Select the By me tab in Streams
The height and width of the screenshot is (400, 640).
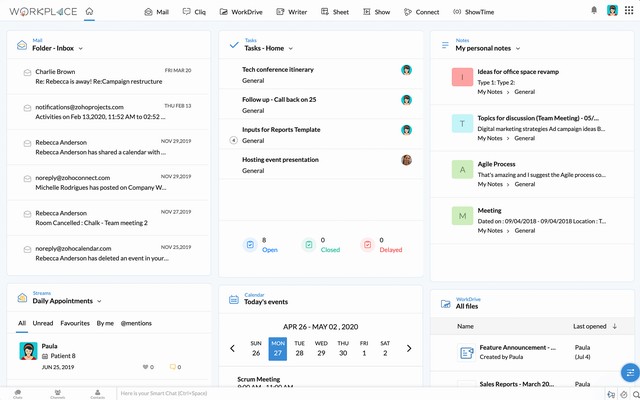[x=105, y=323]
